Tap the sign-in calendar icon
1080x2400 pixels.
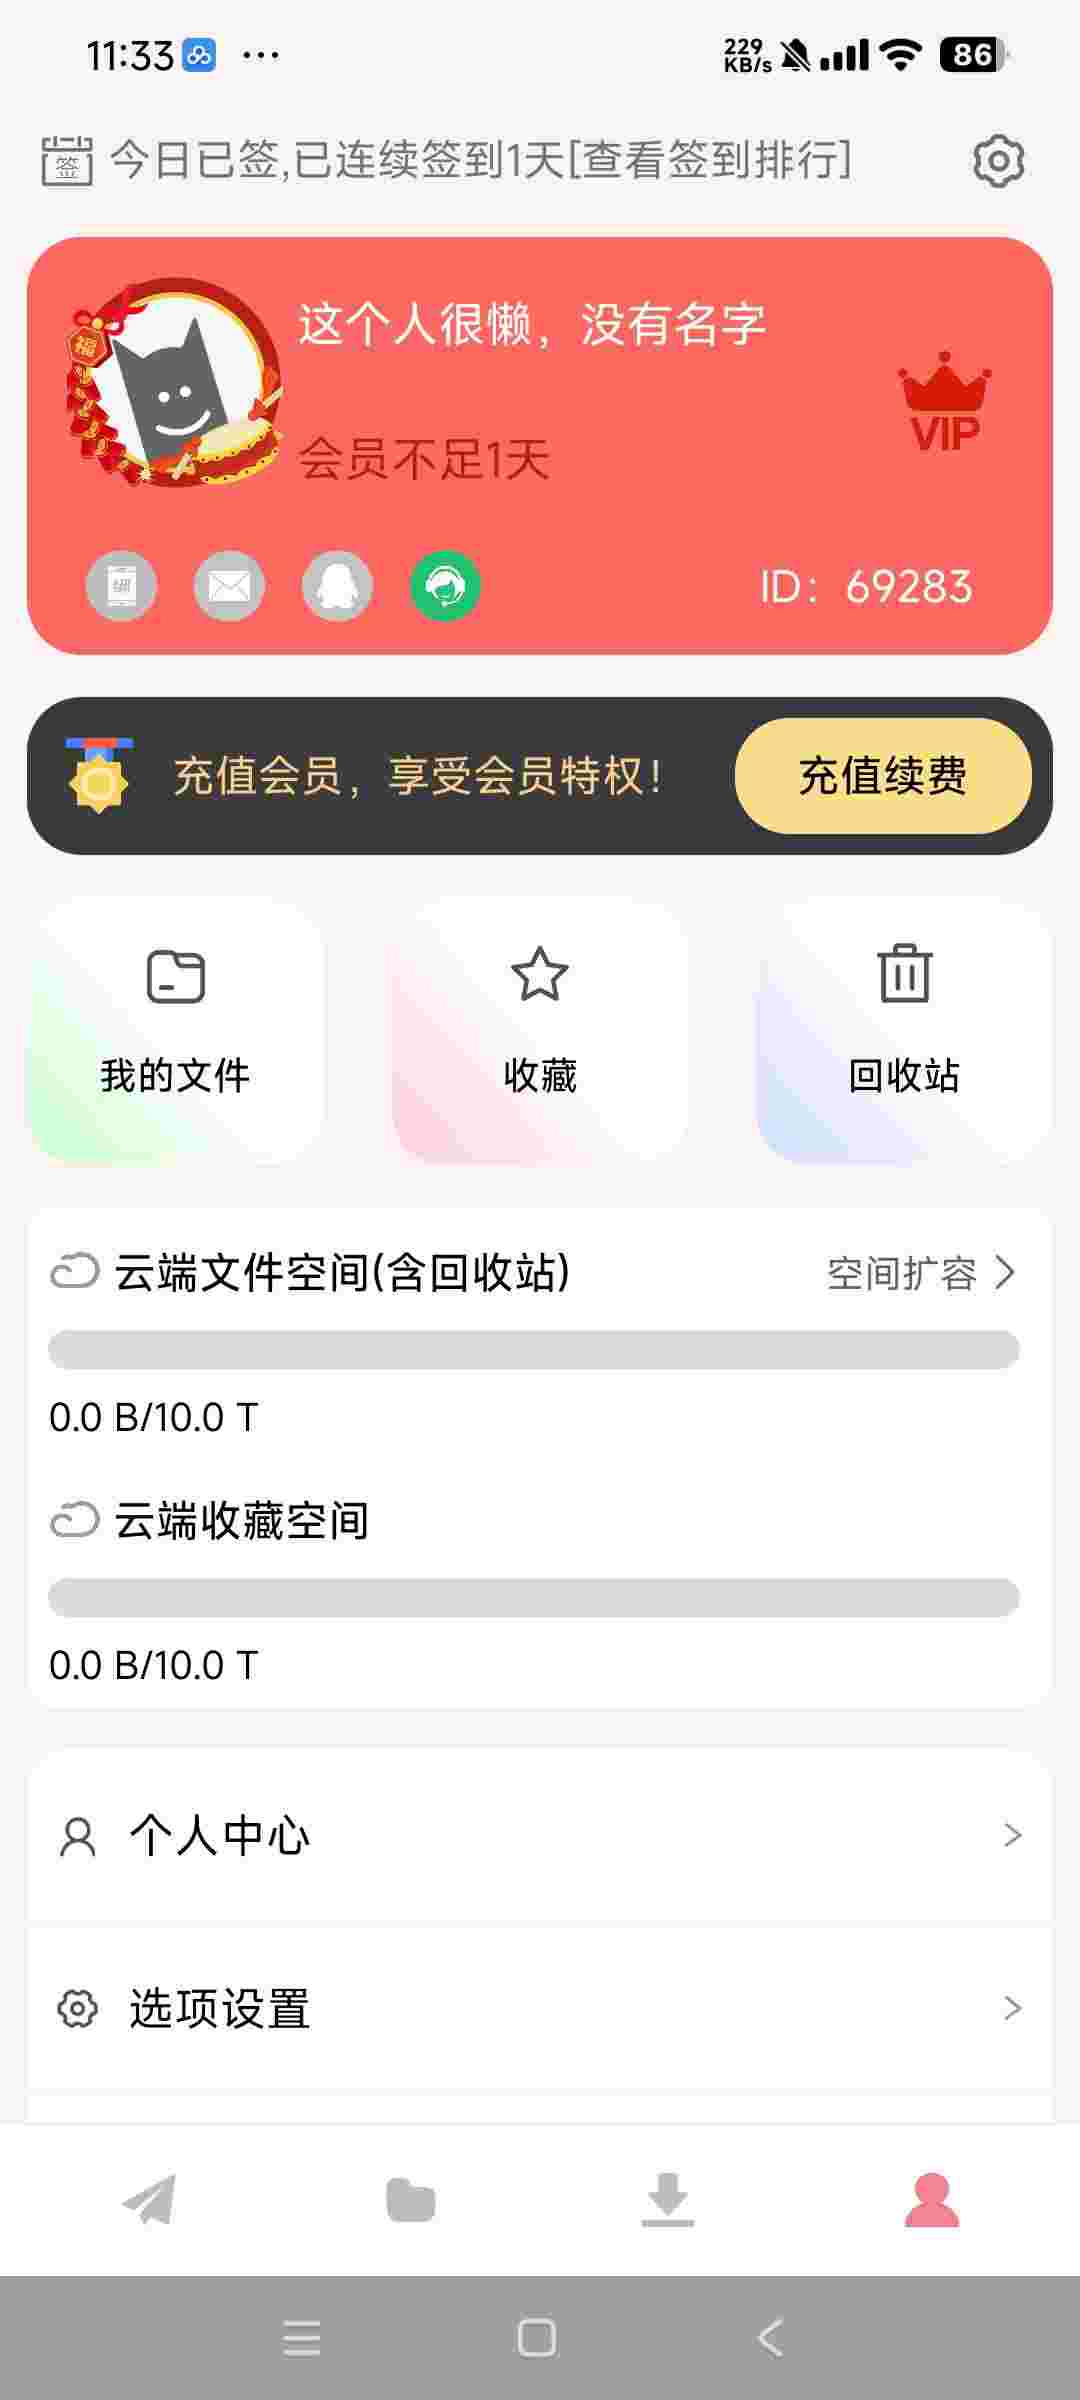(x=67, y=161)
